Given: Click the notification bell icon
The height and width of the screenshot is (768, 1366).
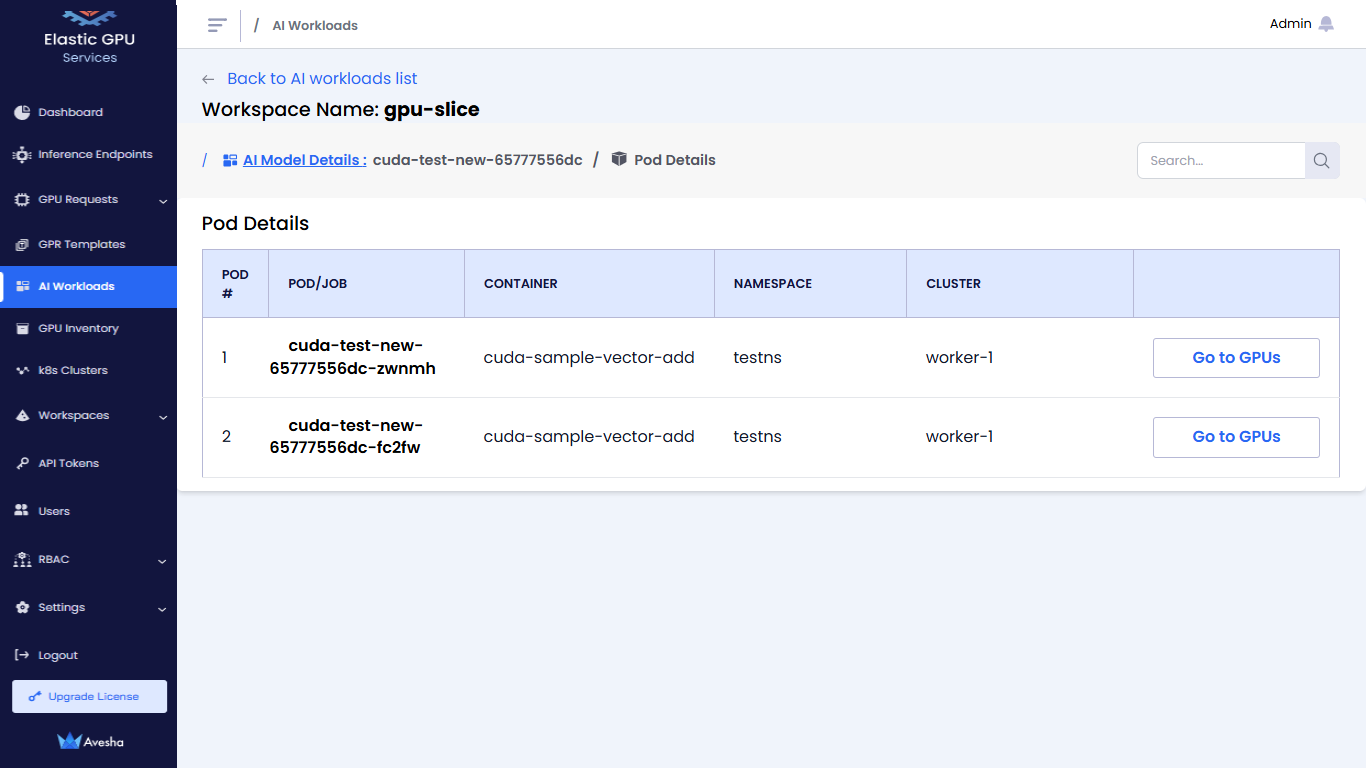Looking at the screenshot, I should click(x=1326, y=24).
